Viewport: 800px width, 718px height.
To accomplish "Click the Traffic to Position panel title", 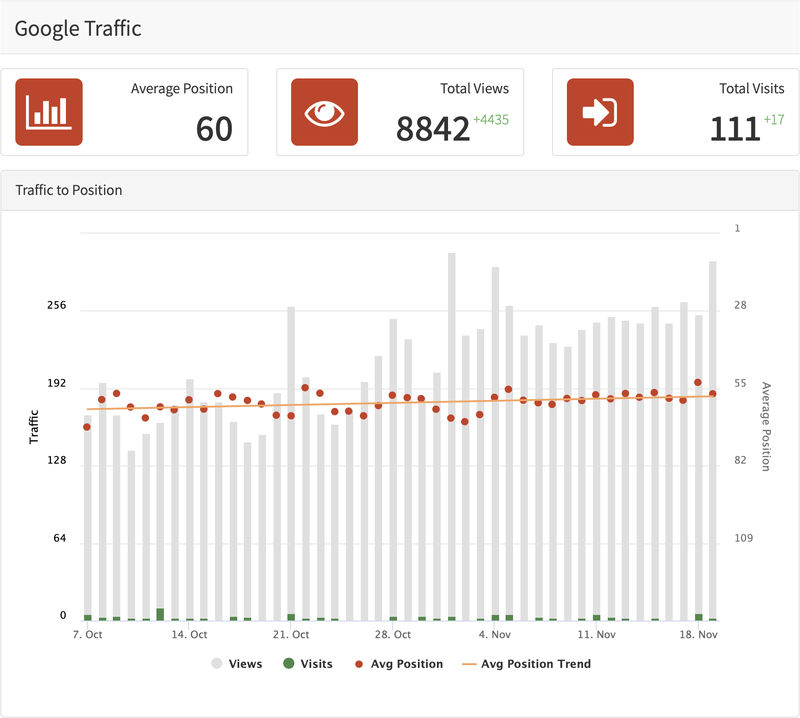I will click(x=69, y=190).
